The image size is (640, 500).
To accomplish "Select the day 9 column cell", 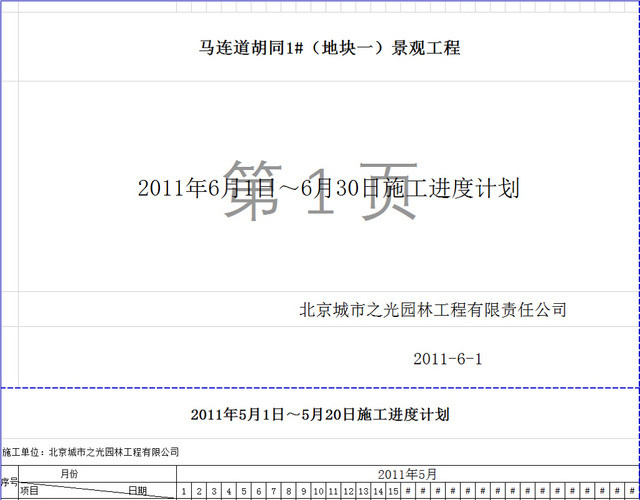I will pos(304,491).
